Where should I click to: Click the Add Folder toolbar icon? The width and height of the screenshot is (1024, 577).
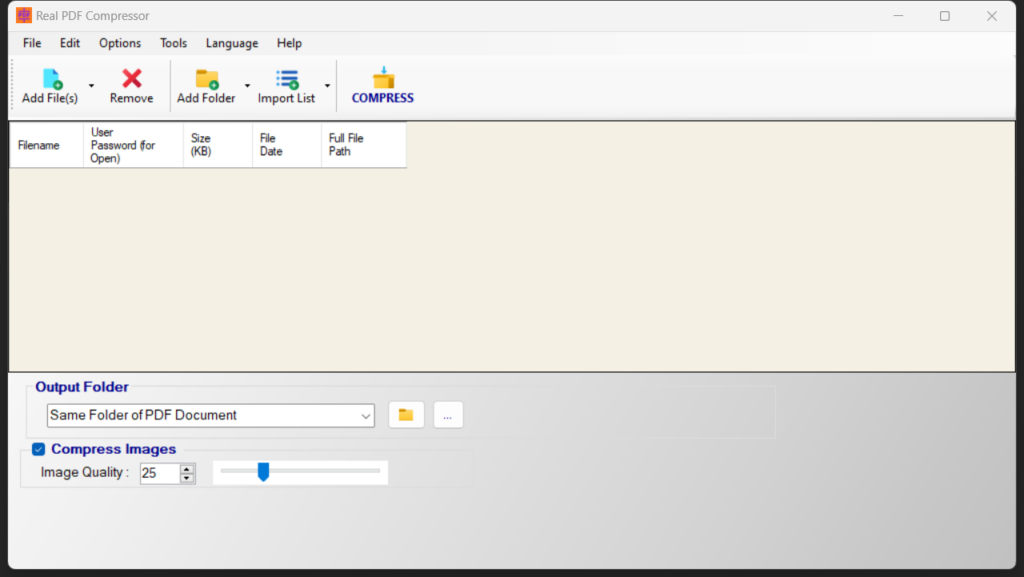207,78
